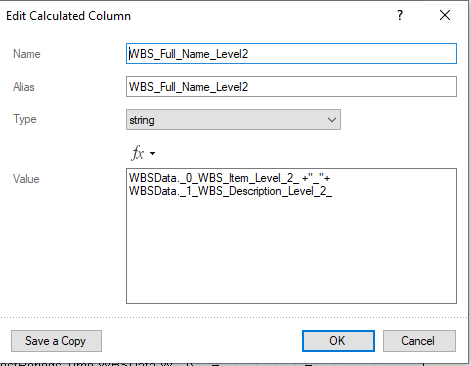Click the Value label
Image resolution: width=471 pixels, height=366 pixels.
pos(26,179)
